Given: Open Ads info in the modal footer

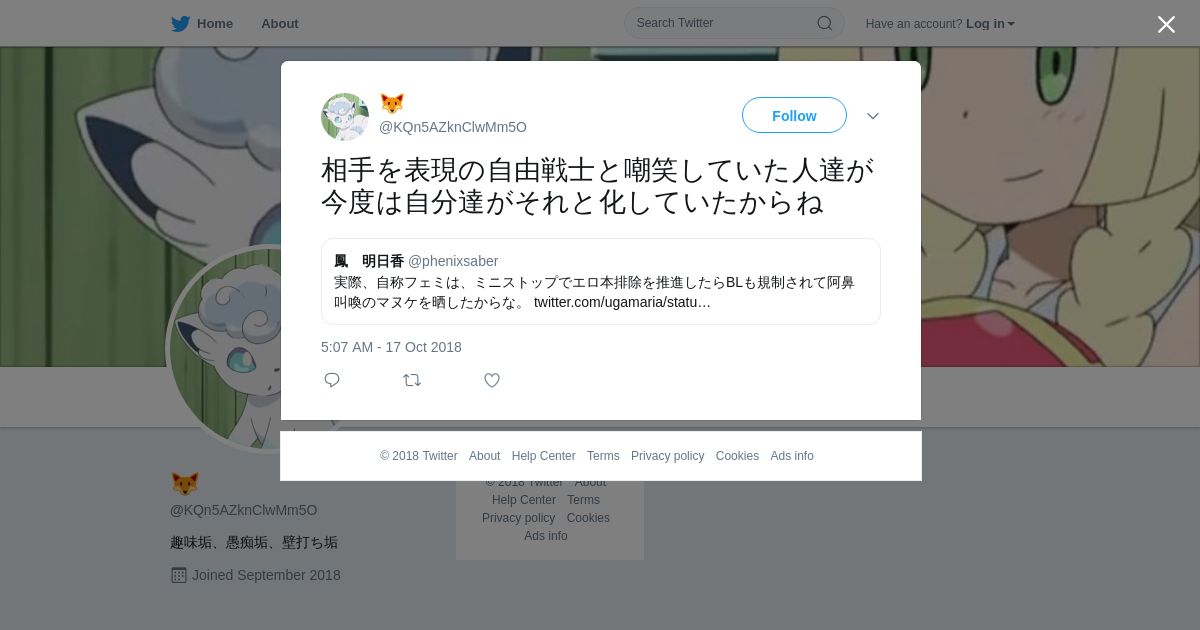Looking at the screenshot, I should pos(792,456).
